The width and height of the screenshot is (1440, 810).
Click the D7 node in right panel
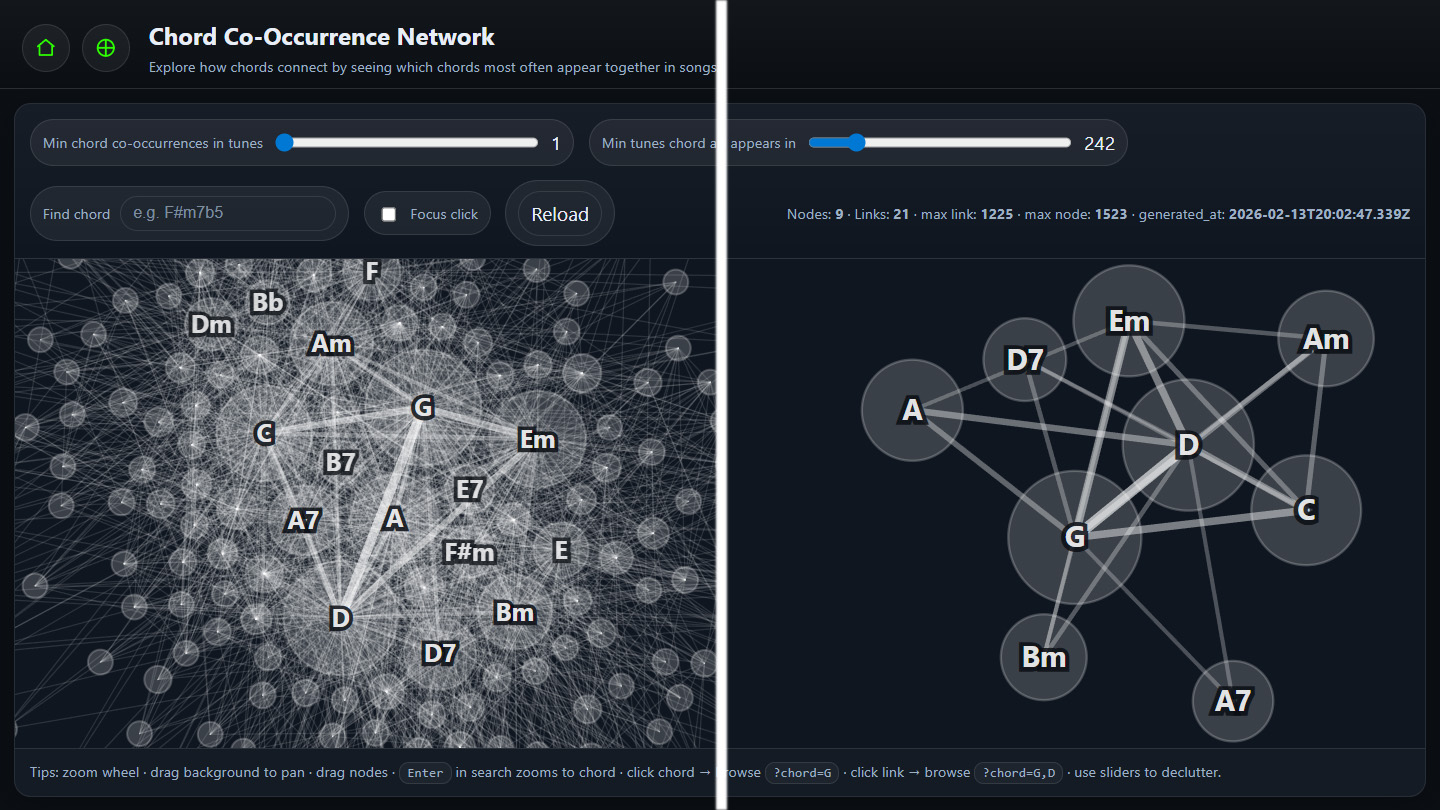point(1024,359)
